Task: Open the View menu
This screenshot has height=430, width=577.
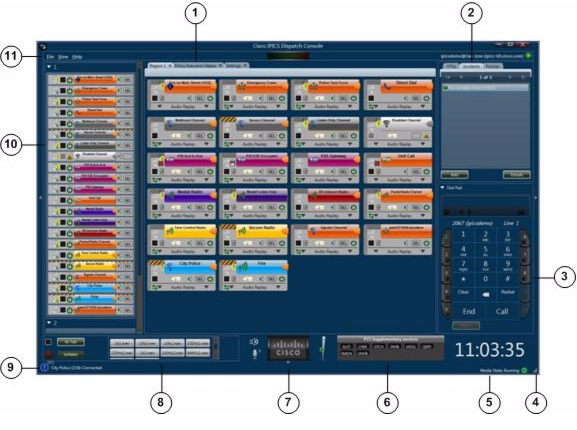Action: coord(63,57)
